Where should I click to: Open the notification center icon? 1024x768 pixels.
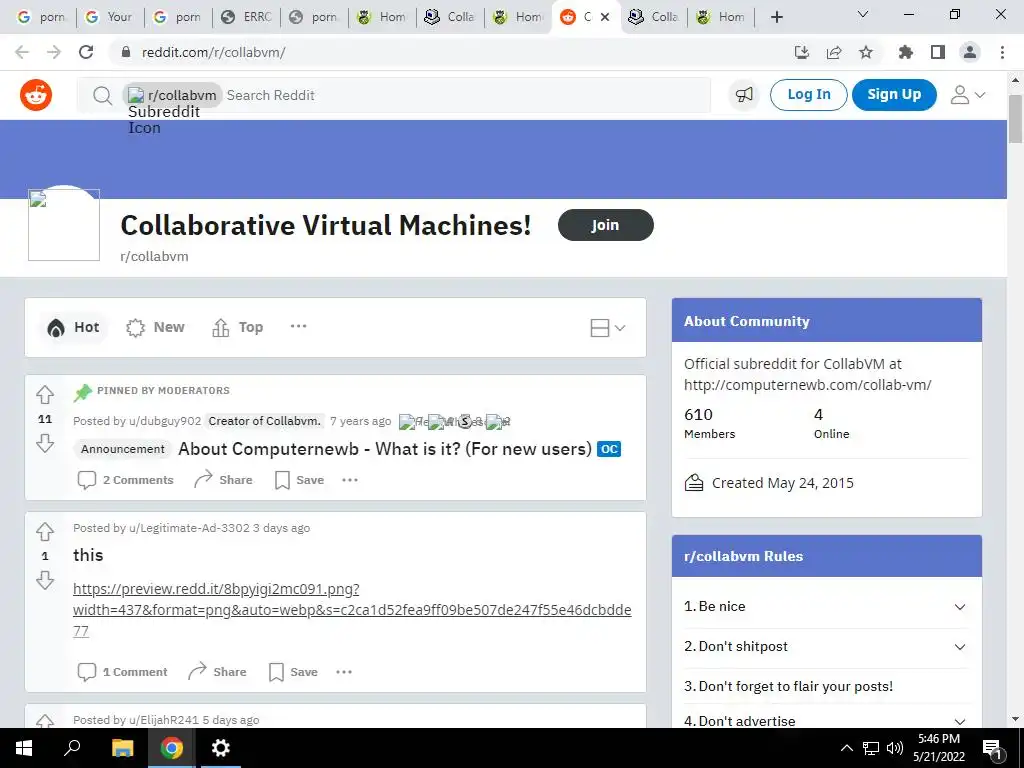[x=993, y=749]
